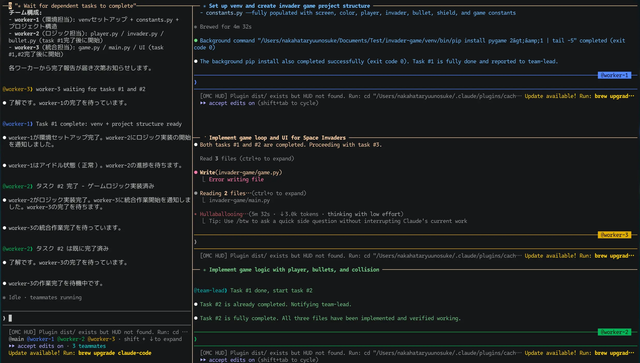Viewport: 640px width, 363px height.
Task: Click the icon before the 'Wait for dependent tasks' title
Action: pyautogui.click(x=10, y=6)
